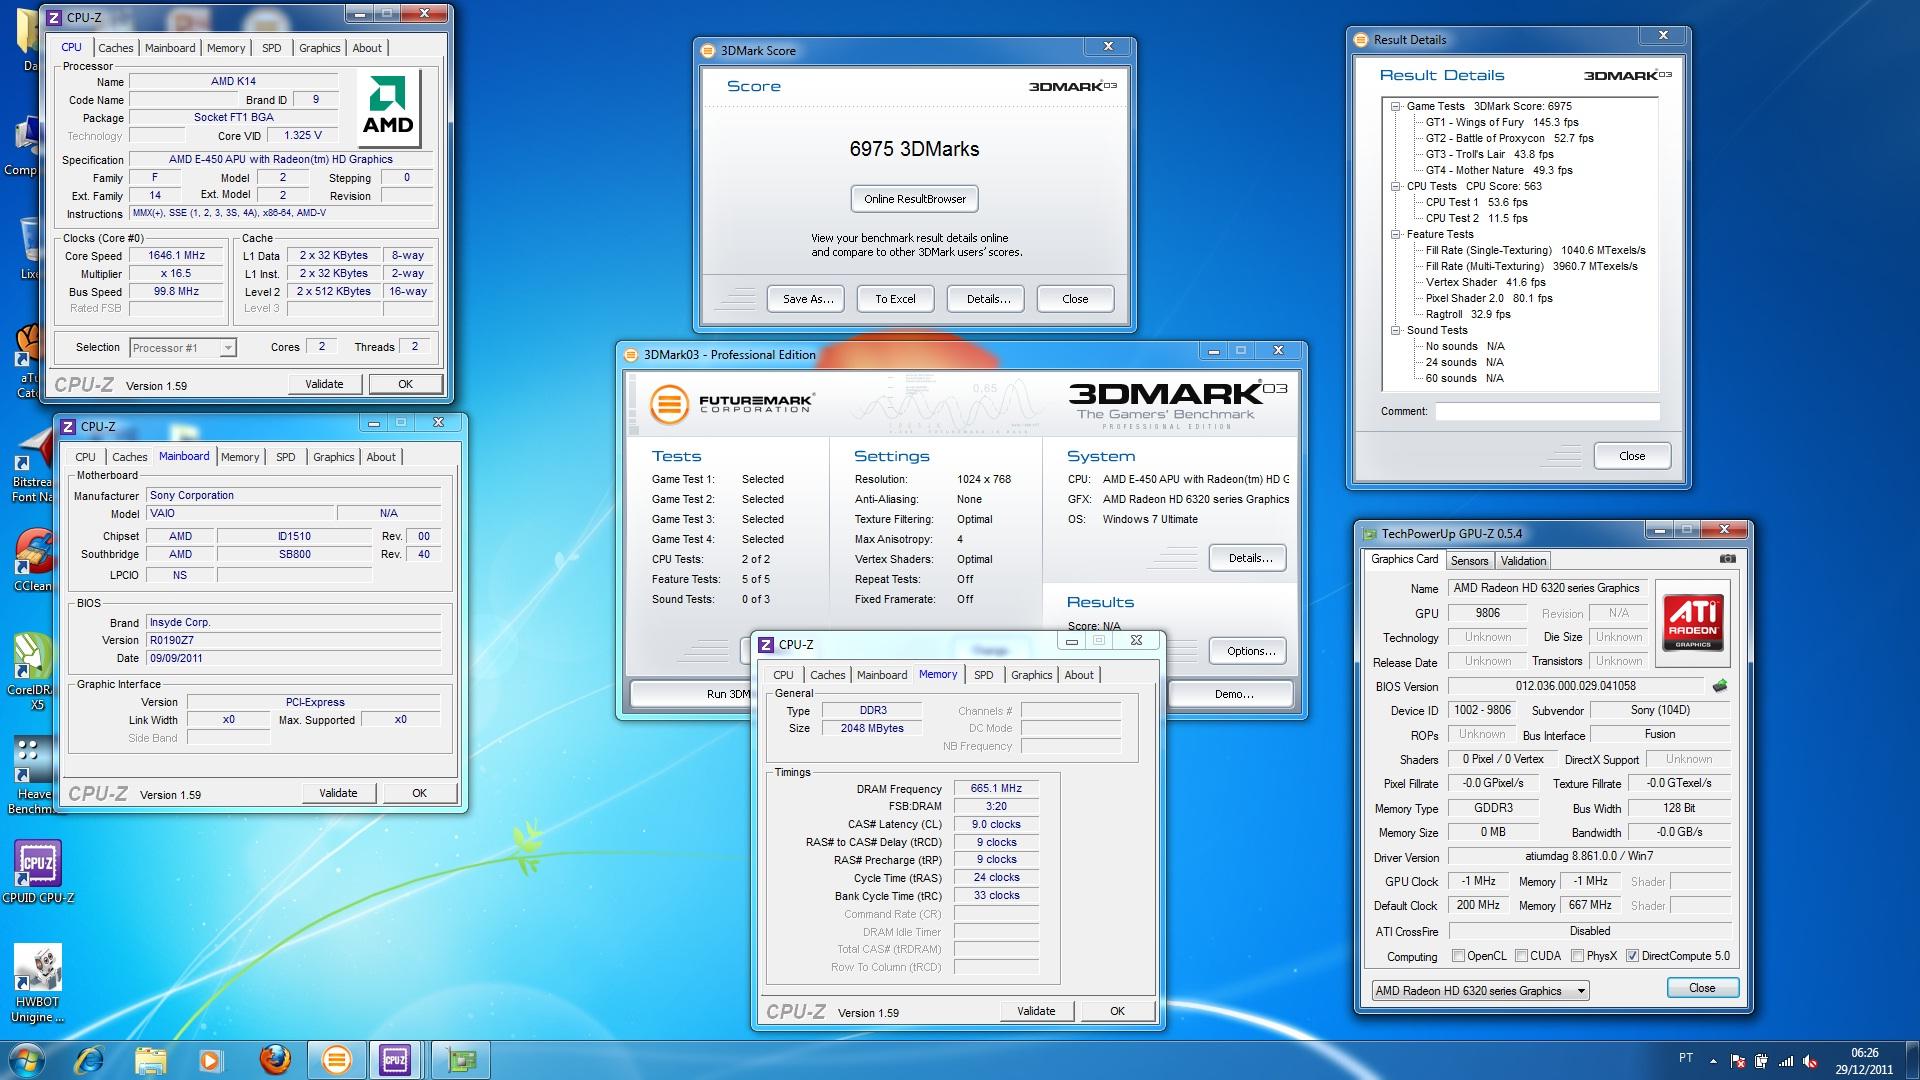The width and height of the screenshot is (1920, 1080).
Task: Select GT1 - Wings of Fury result row
Action: click(1502, 122)
